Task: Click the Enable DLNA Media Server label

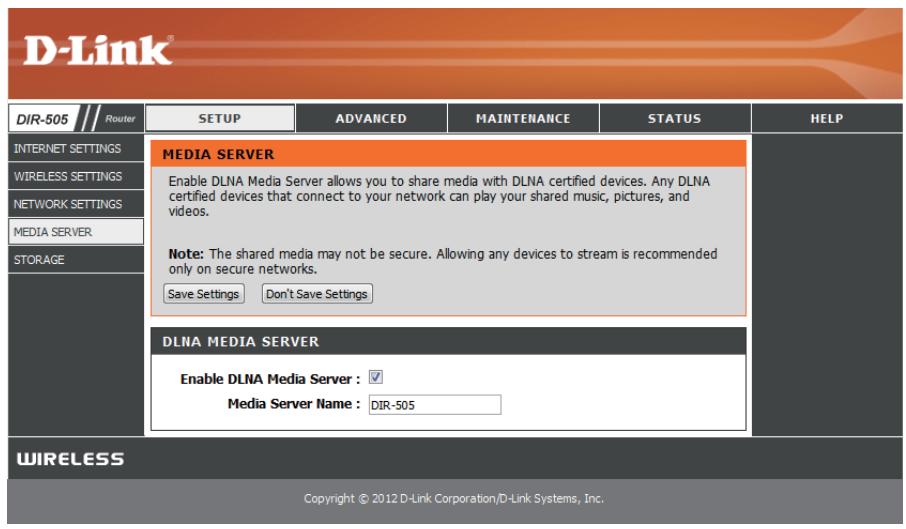Action: pyautogui.click(x=270, y=379)
